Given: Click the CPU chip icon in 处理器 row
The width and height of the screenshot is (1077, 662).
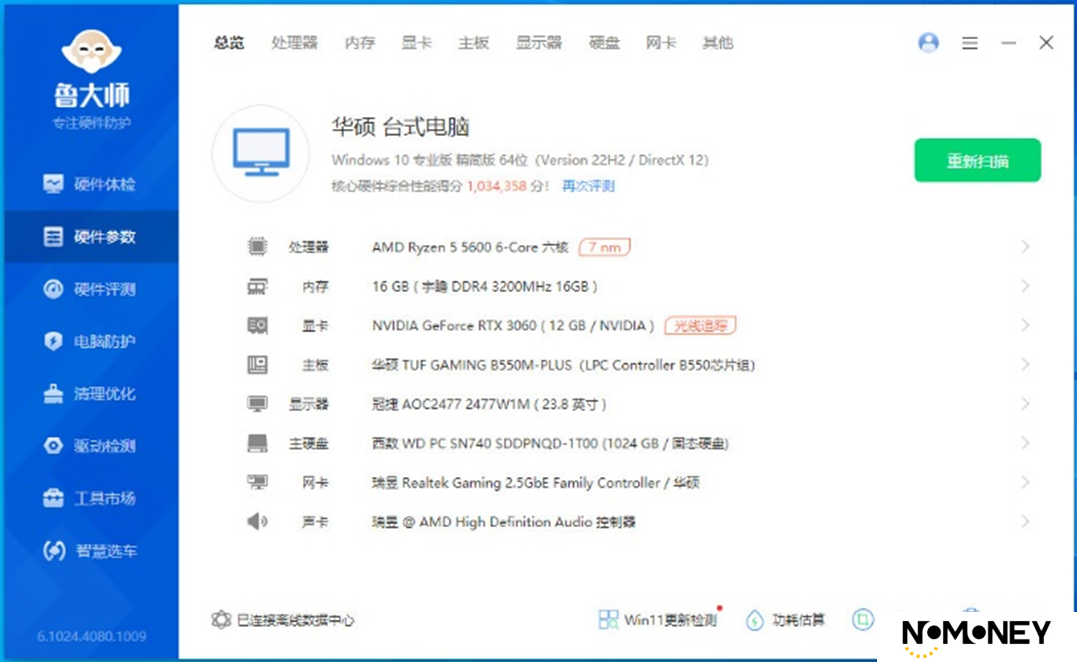Looking at the screenshot, I should pos(257,247).
